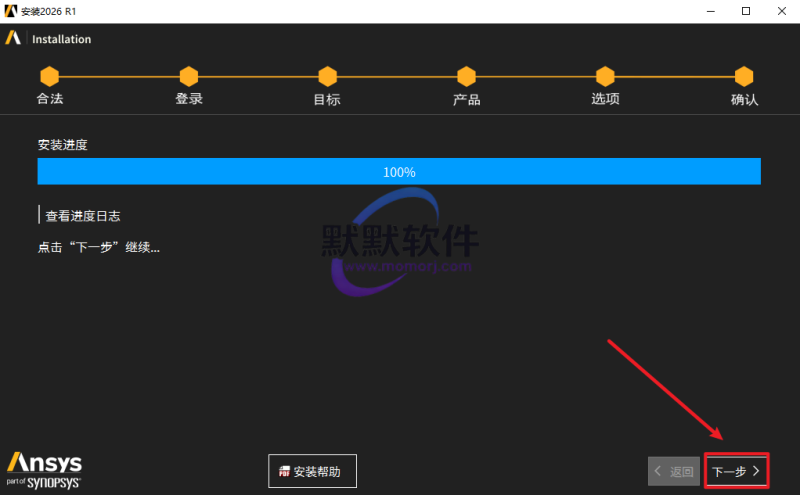This screenshot has width=800, height=495.
Task: Click the 合法 step hexagon icon
Action: (49, 77)
